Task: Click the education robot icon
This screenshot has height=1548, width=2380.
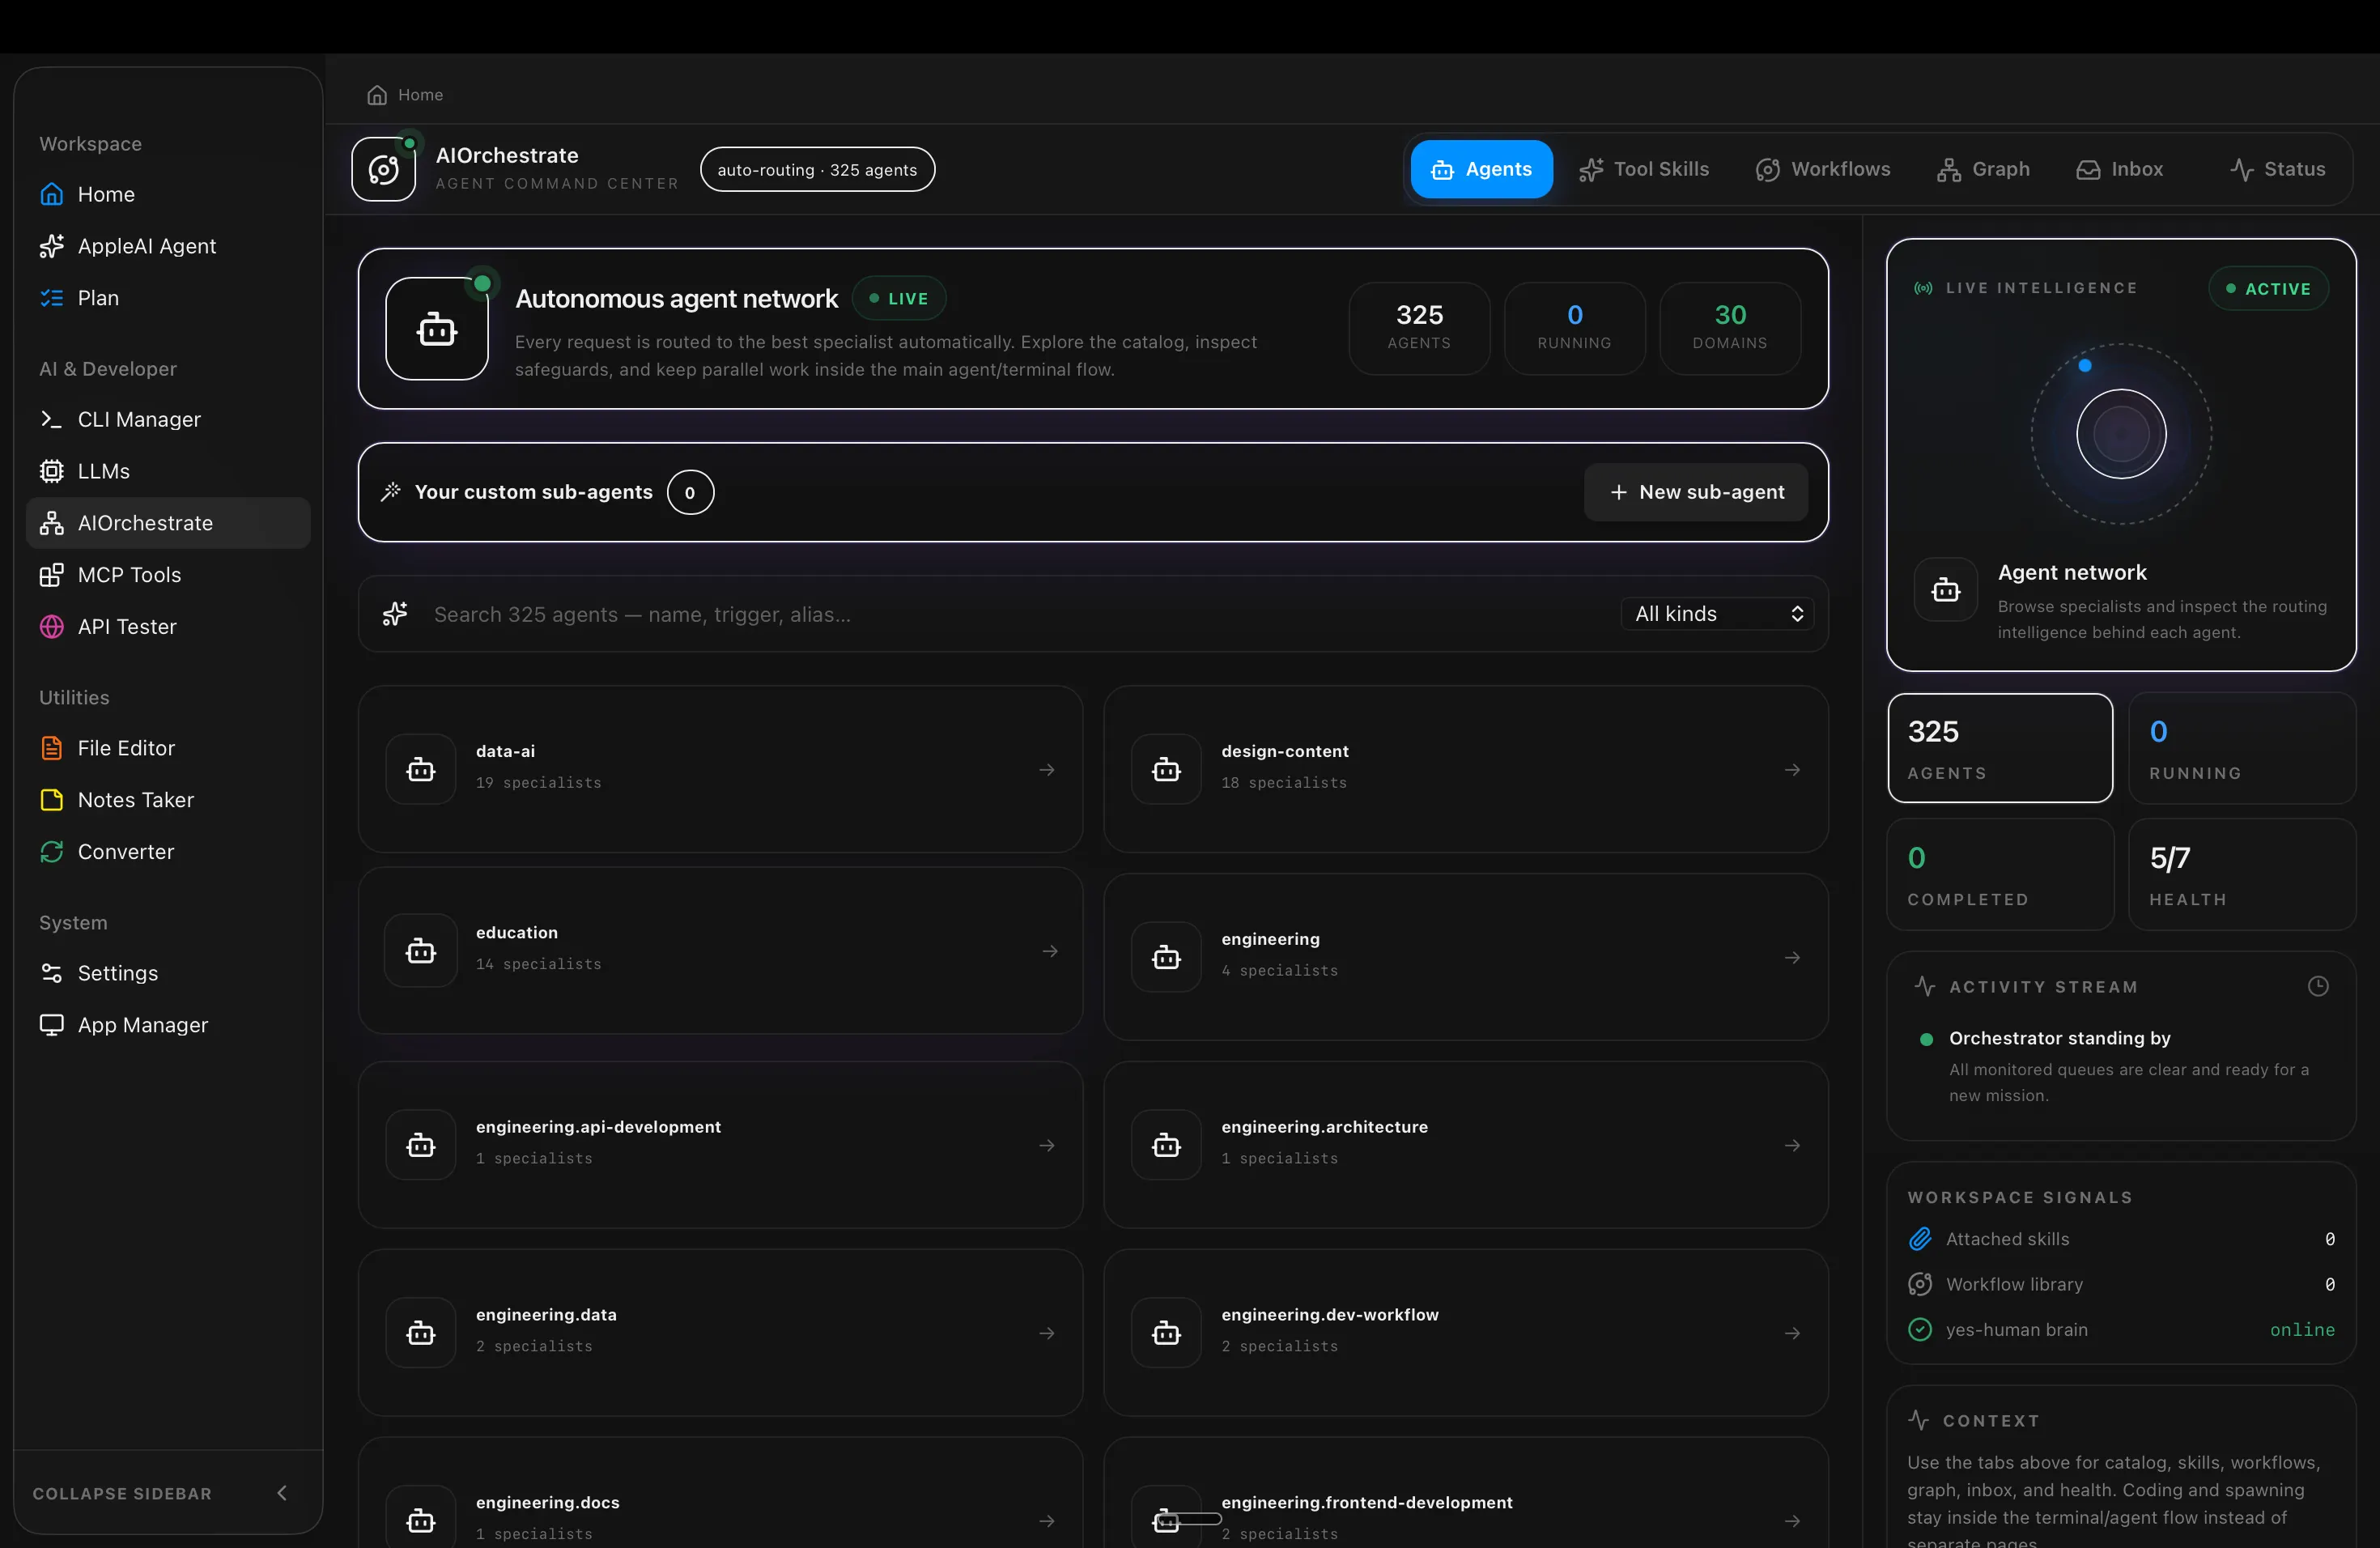Action: tap(421, 951)
